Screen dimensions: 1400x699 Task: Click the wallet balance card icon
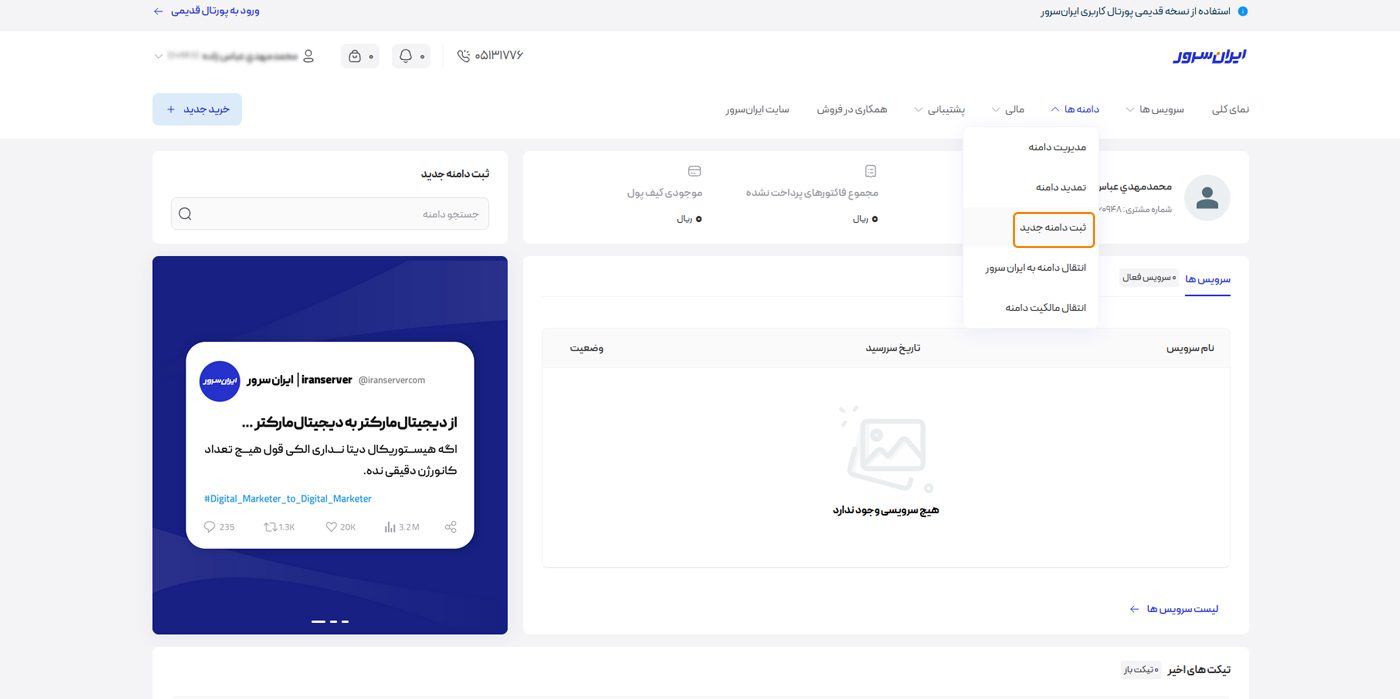695,171
